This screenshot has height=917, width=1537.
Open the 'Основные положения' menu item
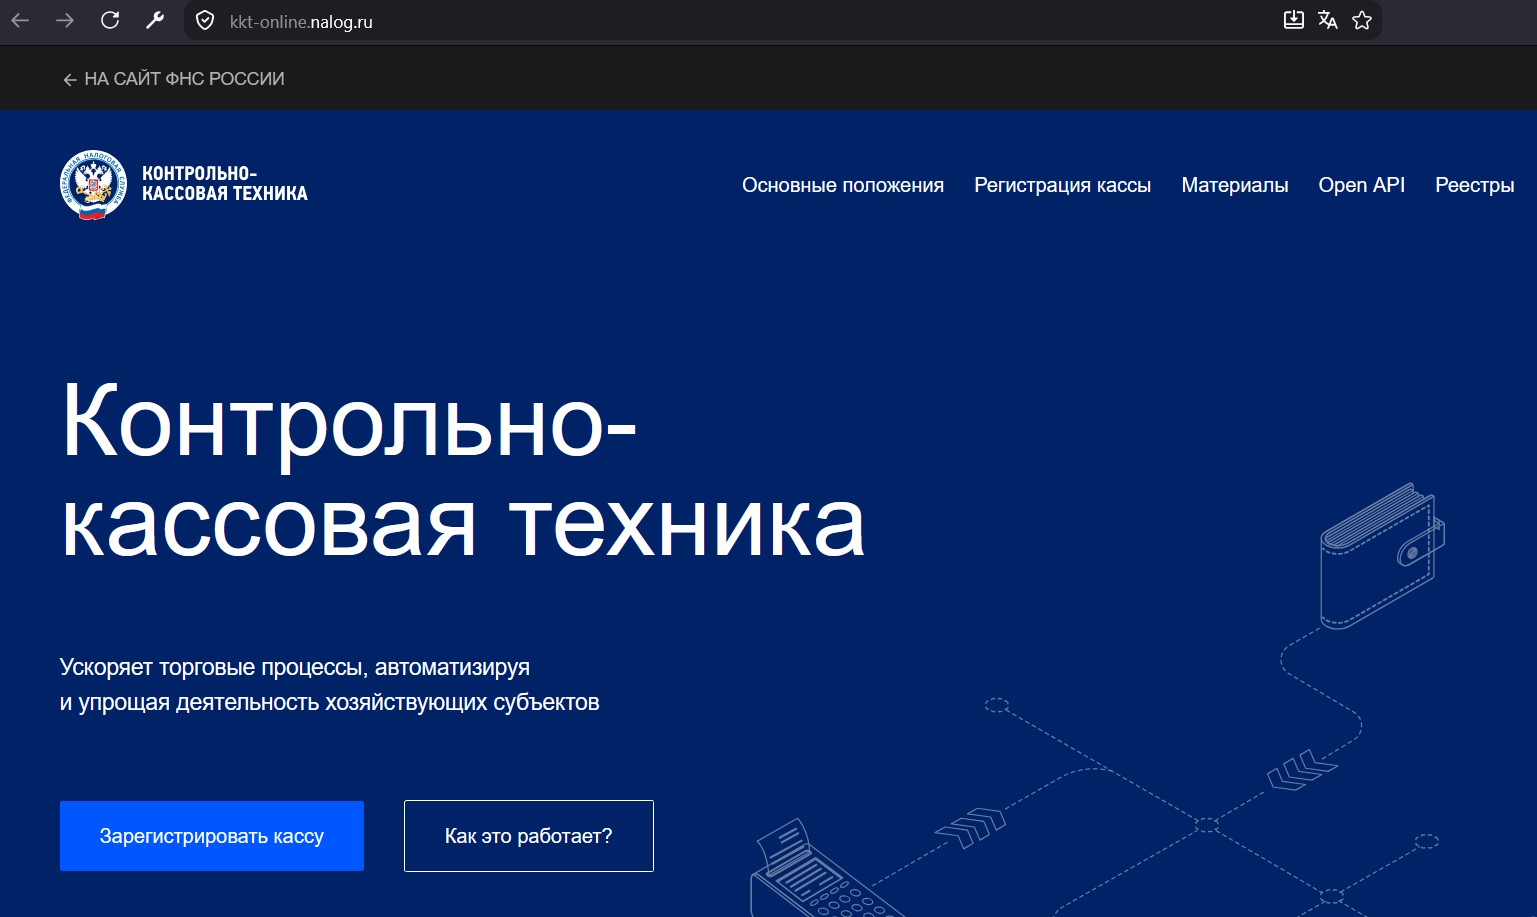tap(842, 185)
